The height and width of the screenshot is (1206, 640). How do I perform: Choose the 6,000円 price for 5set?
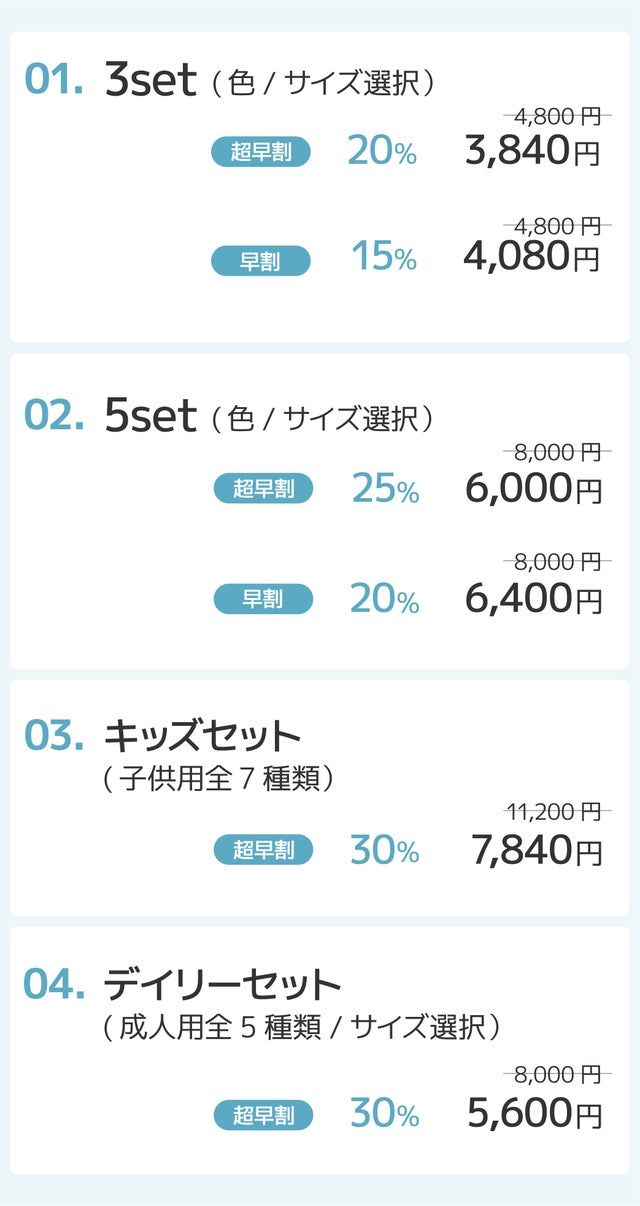tap(533, 488)
